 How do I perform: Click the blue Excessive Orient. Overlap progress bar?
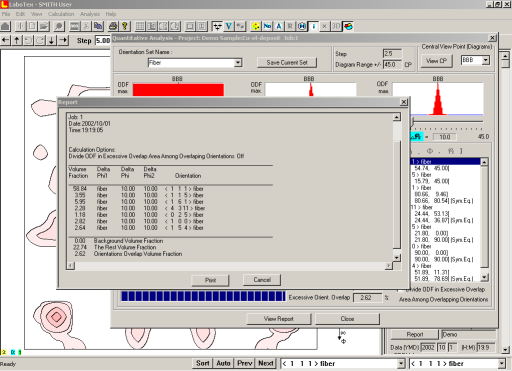[203, 296]
